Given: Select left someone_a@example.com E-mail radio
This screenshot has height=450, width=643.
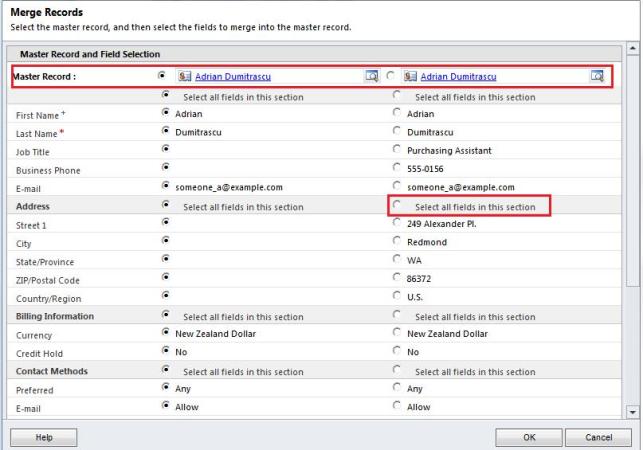Looking at the screenshot, I should pyautogui.click(x=165, y=185).
